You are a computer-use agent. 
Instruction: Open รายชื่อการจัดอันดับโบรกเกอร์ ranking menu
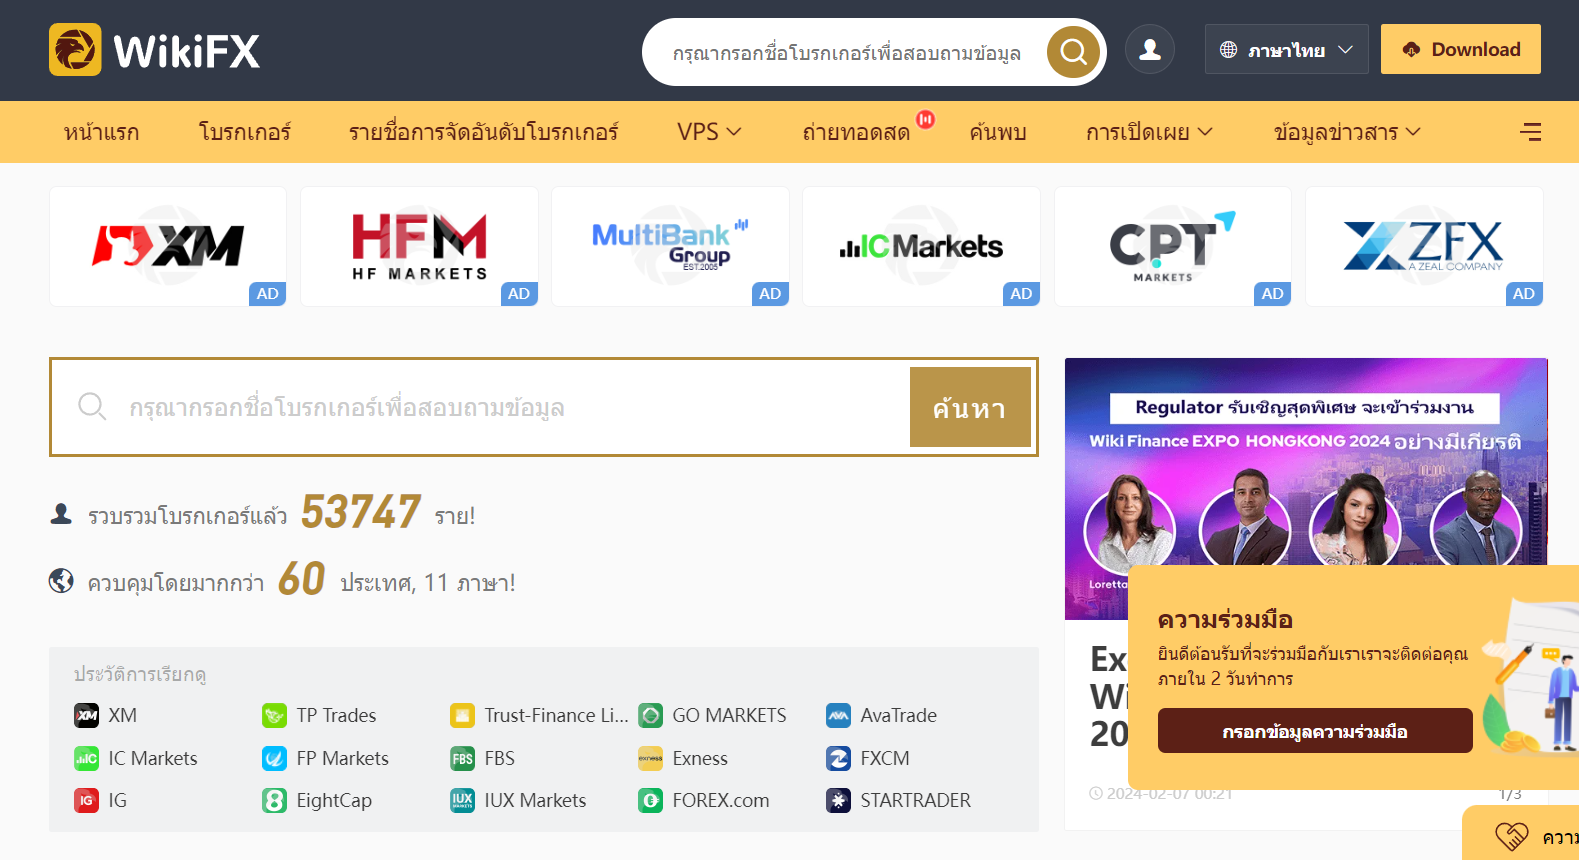tap(484, 132)
